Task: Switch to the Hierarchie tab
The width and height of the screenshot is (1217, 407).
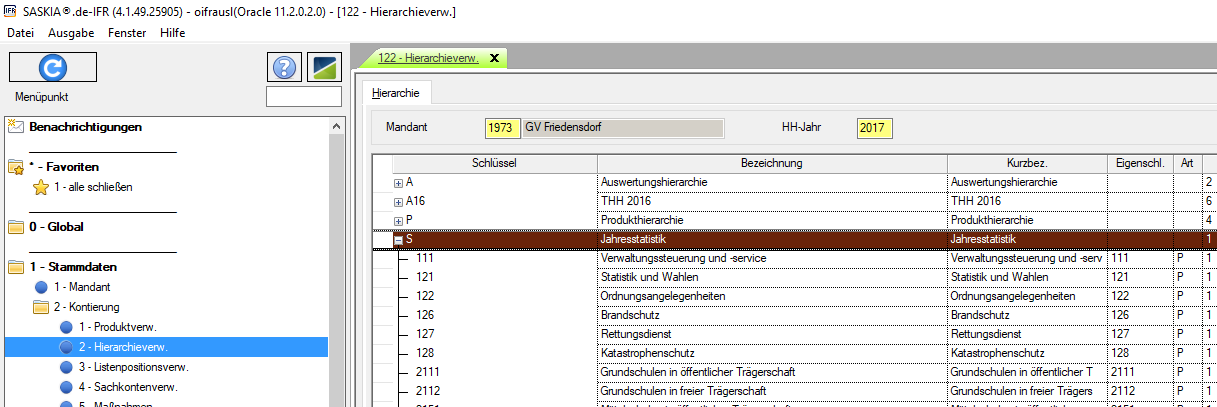Action: (x=394, y=93)
